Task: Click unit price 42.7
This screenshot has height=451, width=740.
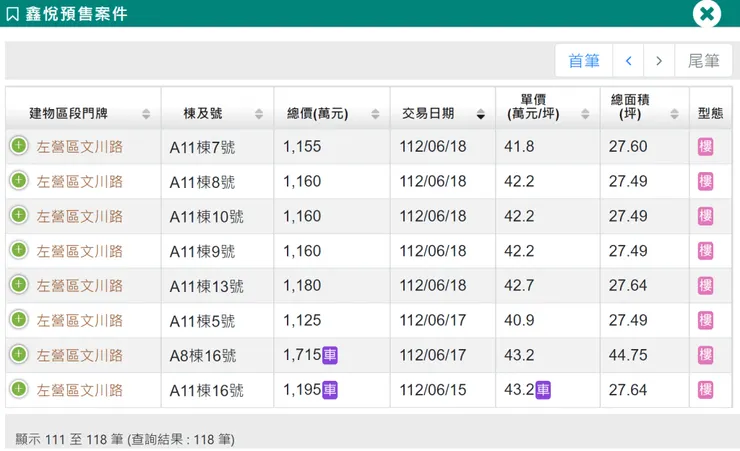Action: point(519,286)
